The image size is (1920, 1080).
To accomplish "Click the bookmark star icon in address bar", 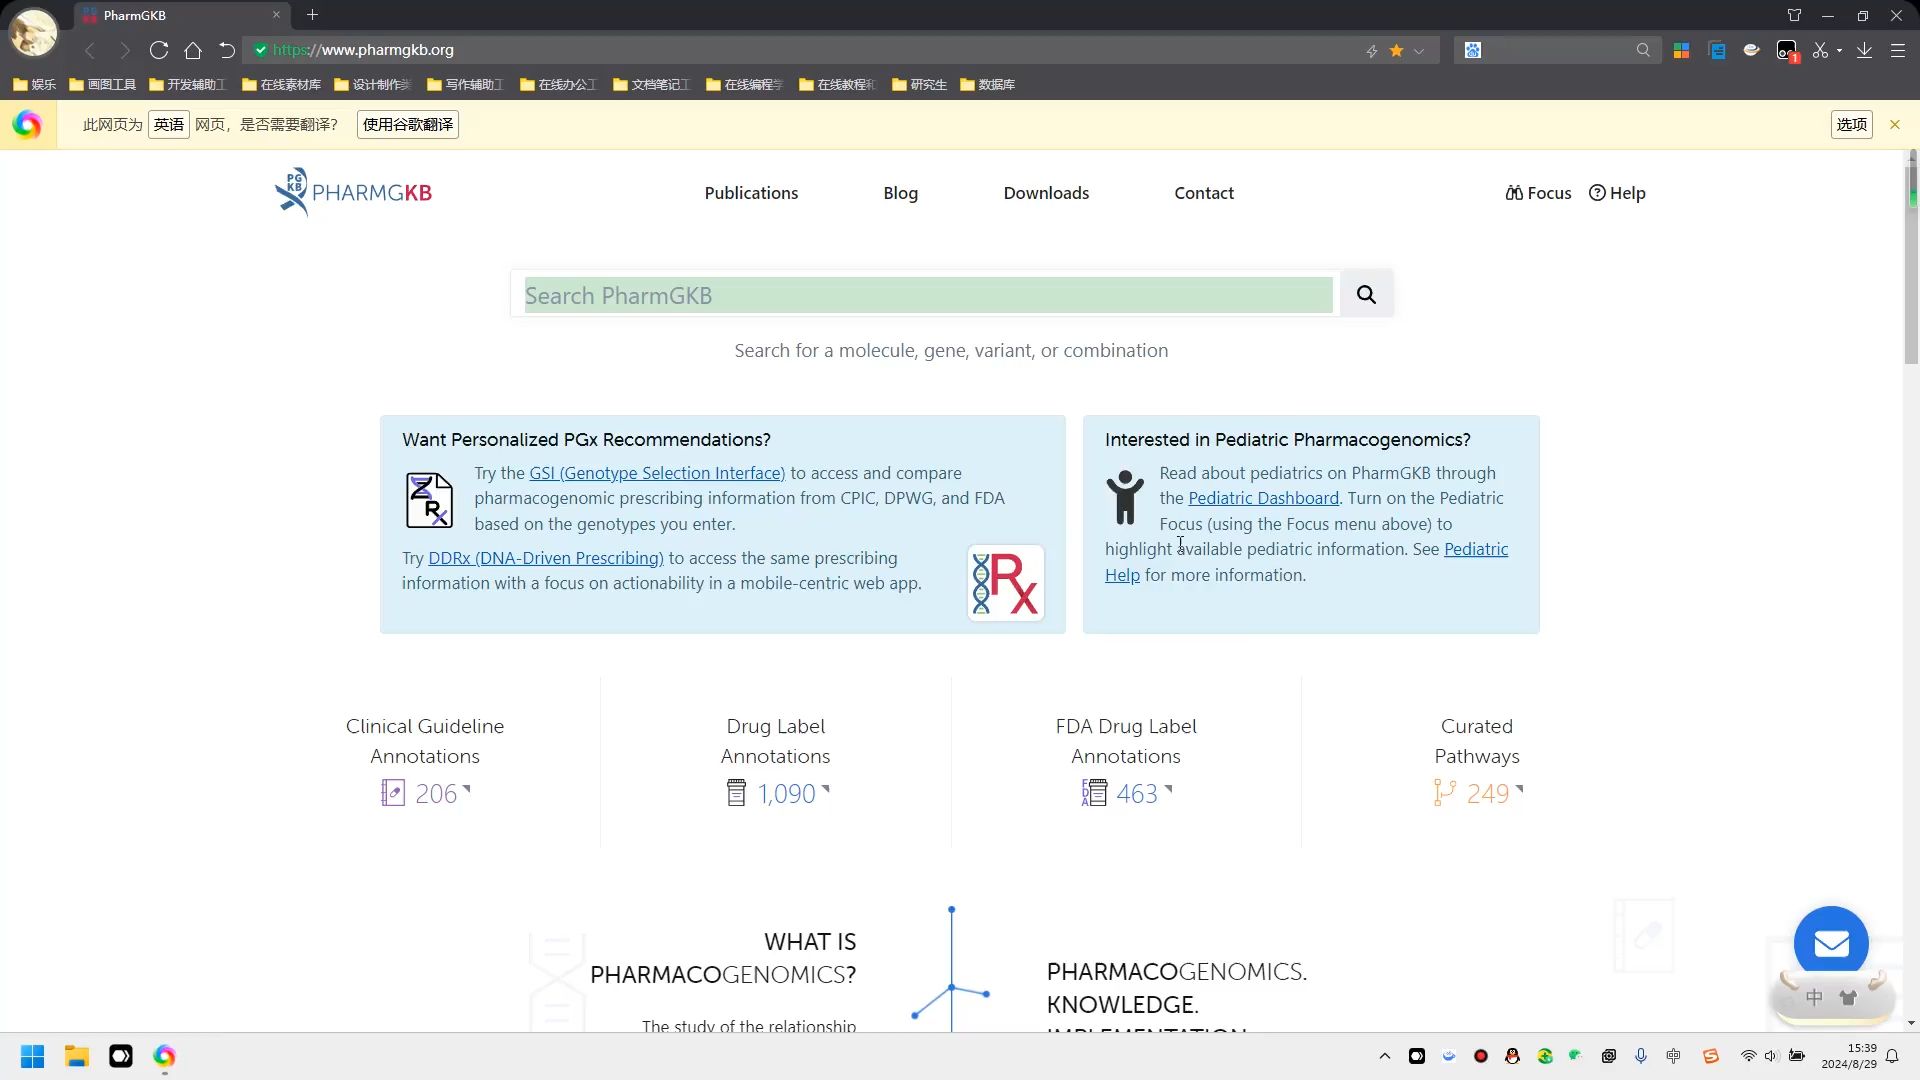I will pos(1396,50).
